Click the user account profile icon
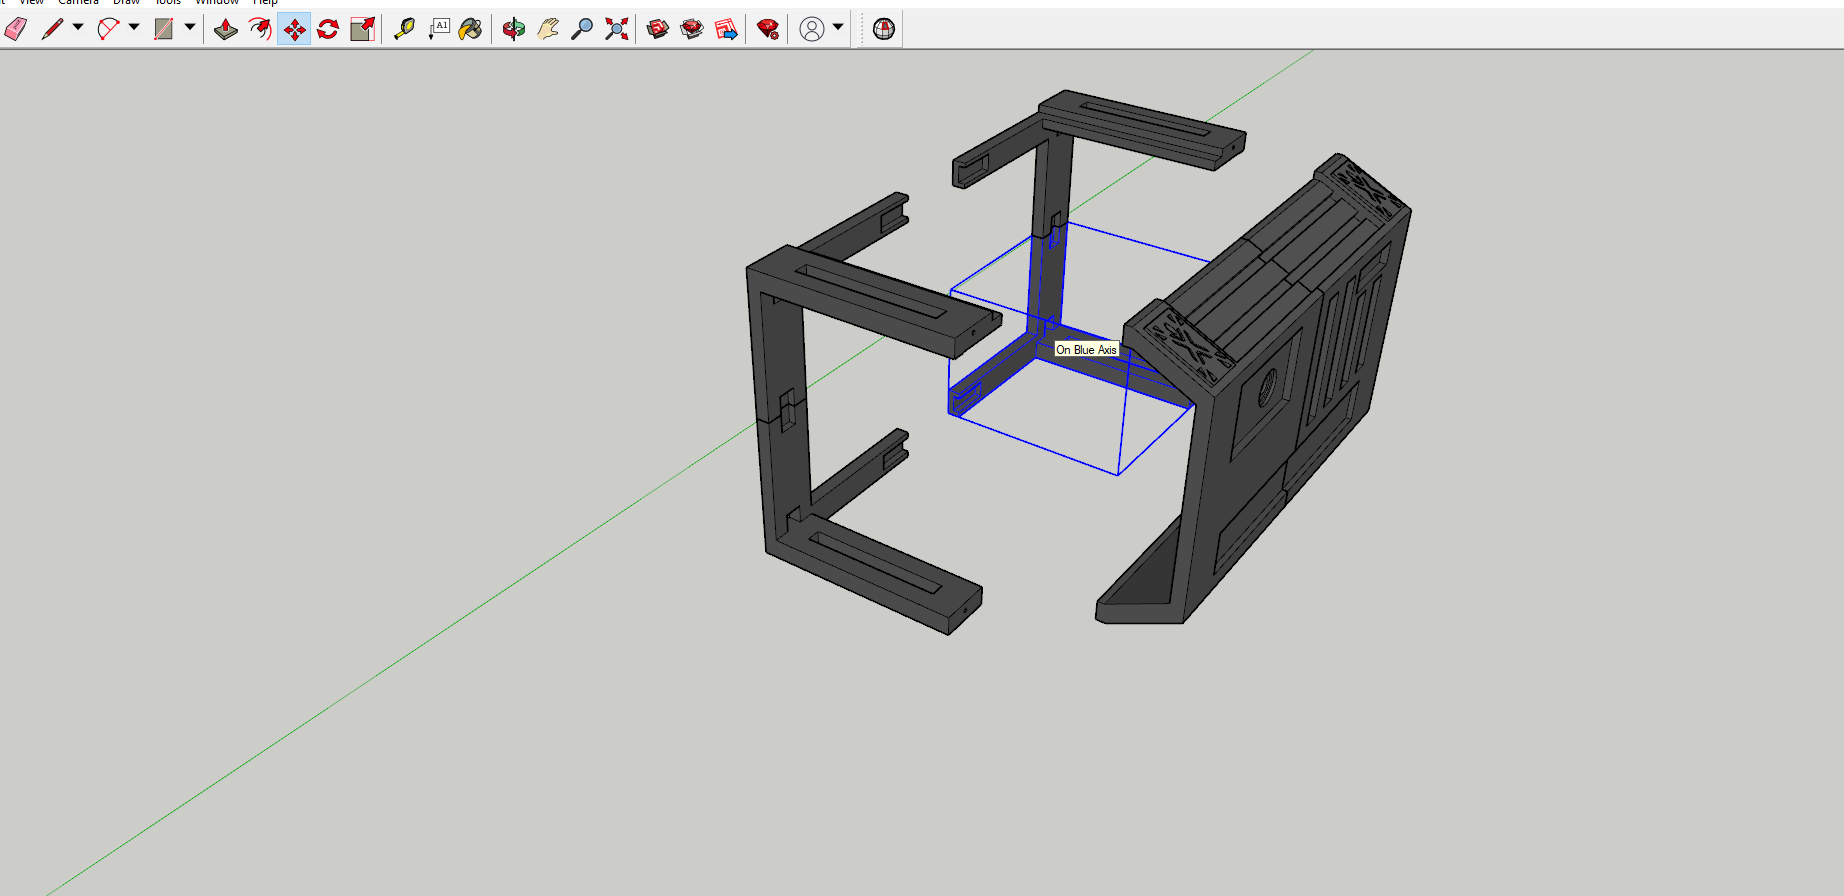Viewport: 1844px width, 896px height. (x=812, y=29)
